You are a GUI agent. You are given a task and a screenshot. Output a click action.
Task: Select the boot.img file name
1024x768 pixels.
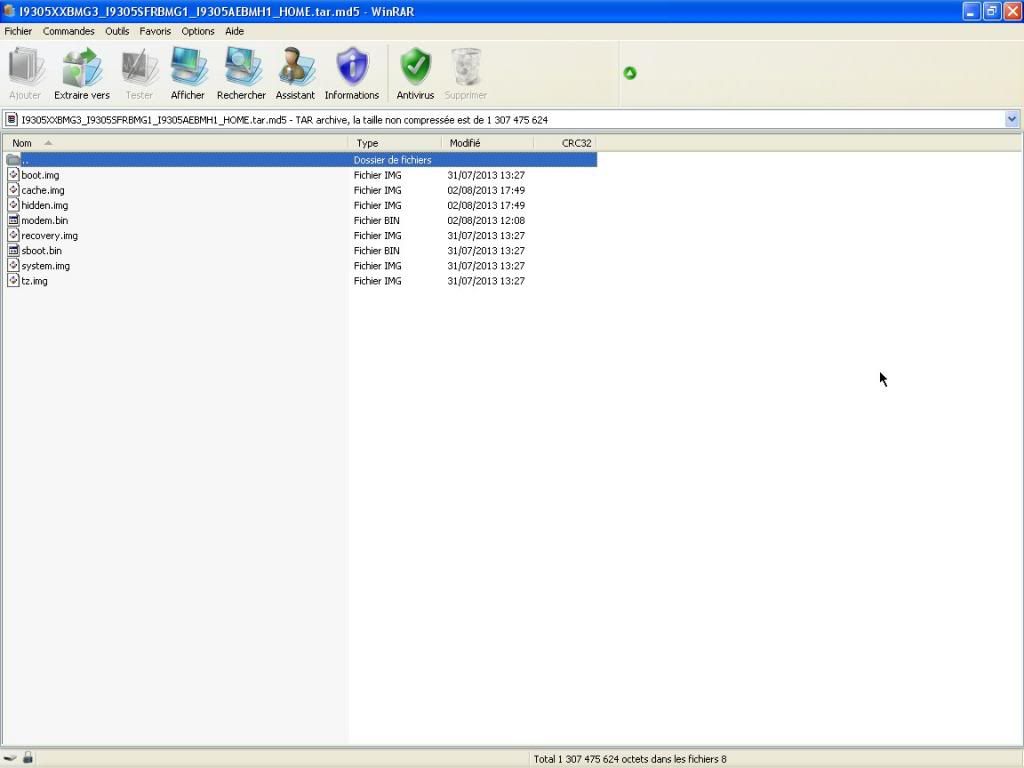click(40, 175)
